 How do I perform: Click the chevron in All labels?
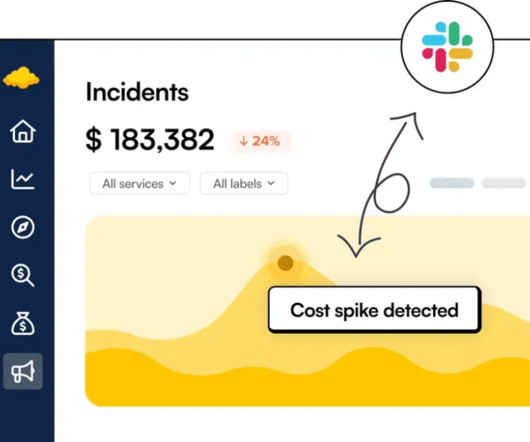click(x=271, y=183)
